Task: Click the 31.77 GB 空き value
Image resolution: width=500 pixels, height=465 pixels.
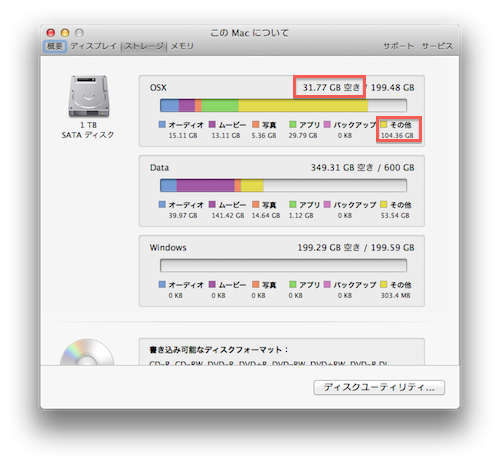Action: 331,88
